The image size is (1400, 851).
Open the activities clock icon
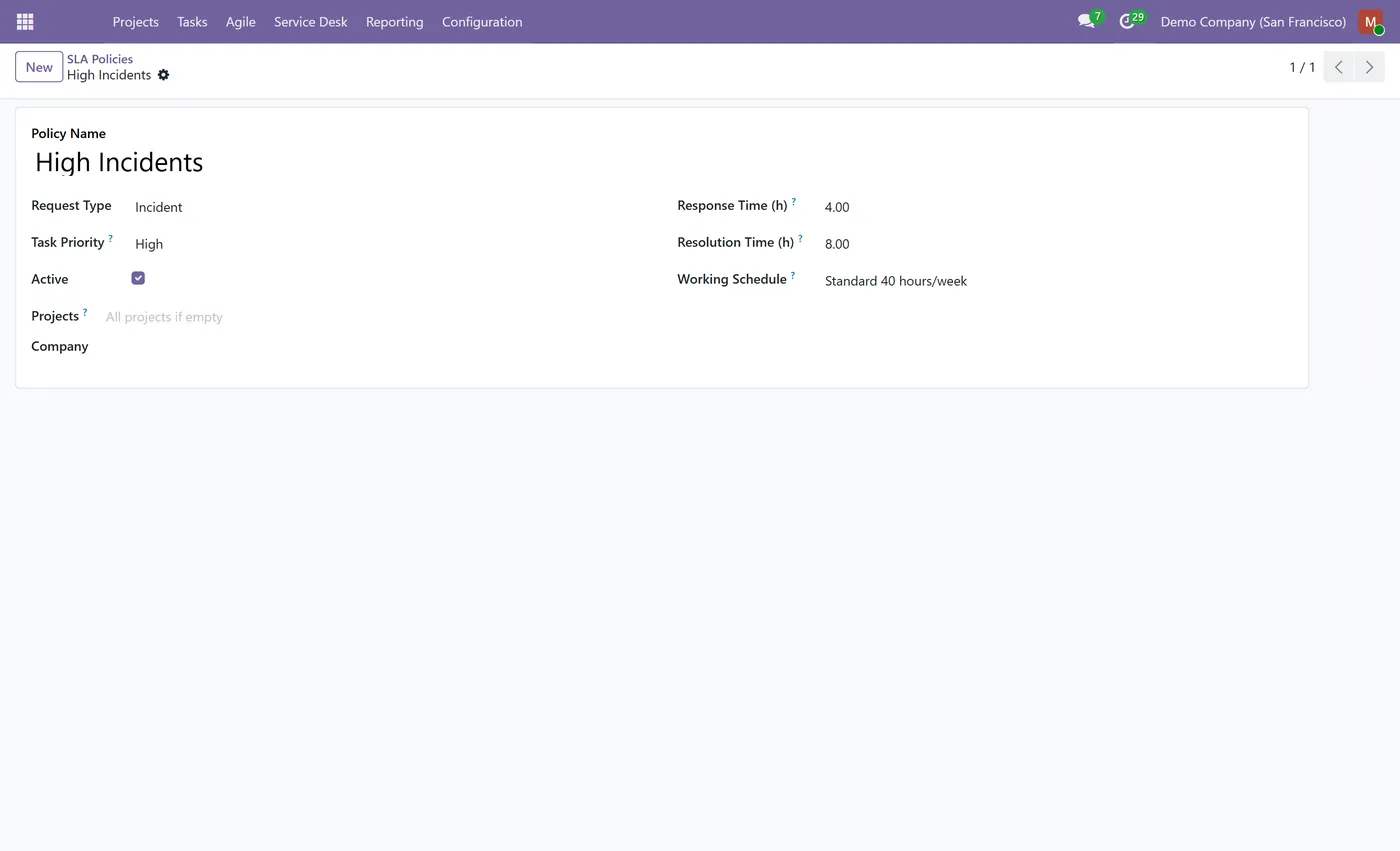(1127, 21)
